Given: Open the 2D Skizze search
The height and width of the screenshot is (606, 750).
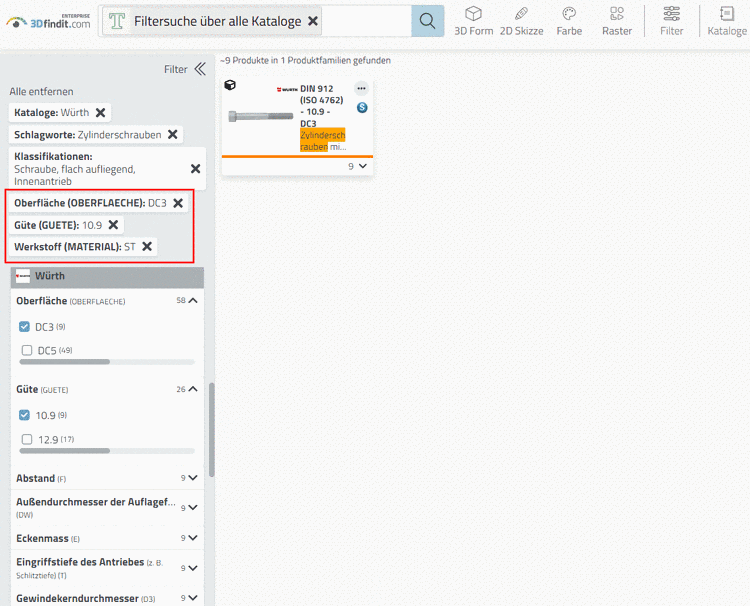Looking at the screenshot, I should (521, 22).
